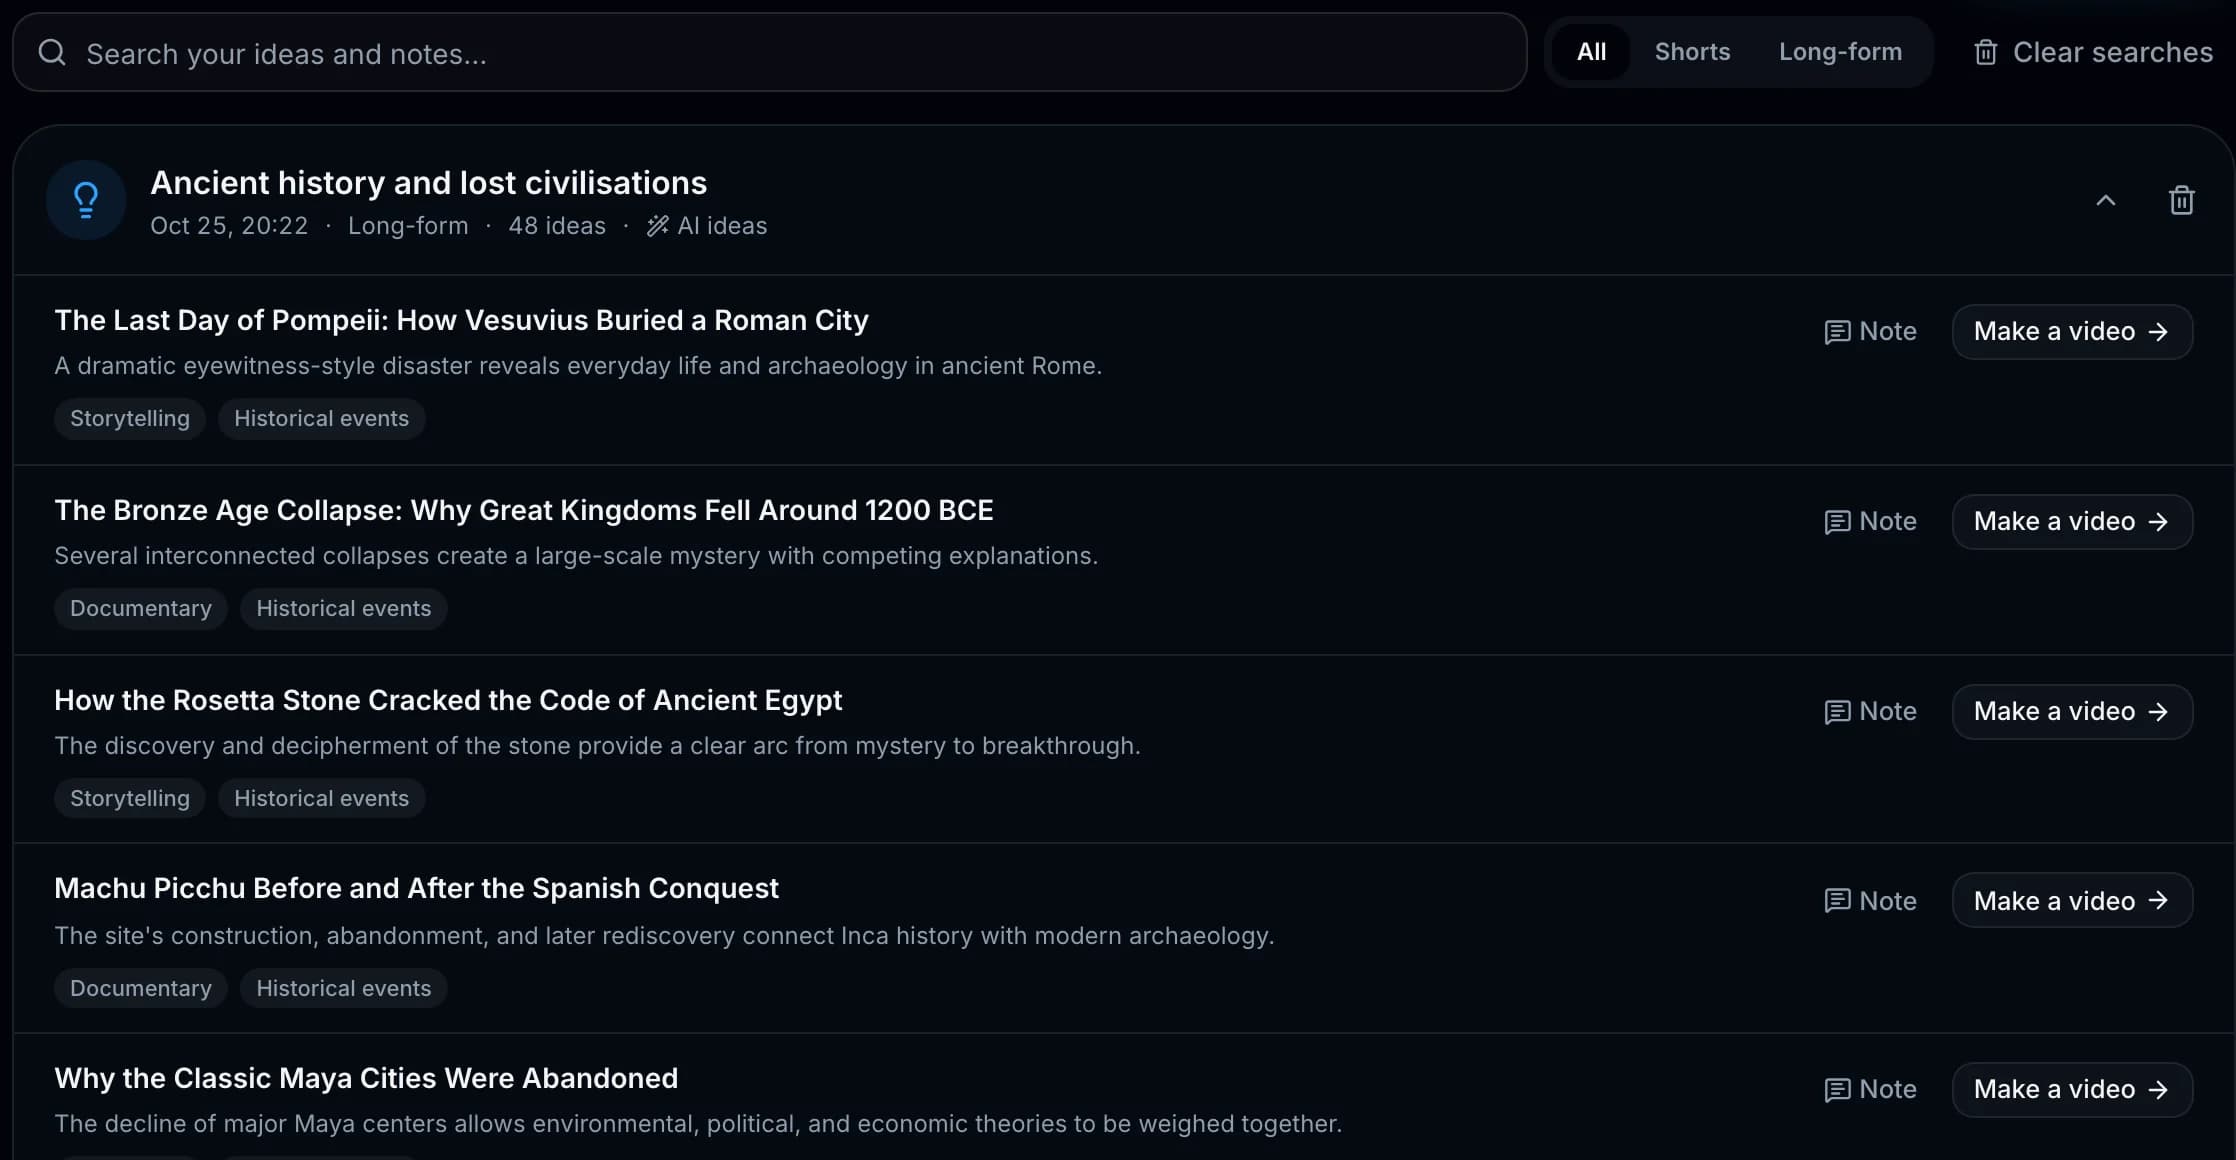Image resolution: width=2236 pixels, height=1160 pixels.
Task: Click Historical events tag under Rosetta Stone idea
Action: (321, 798)
